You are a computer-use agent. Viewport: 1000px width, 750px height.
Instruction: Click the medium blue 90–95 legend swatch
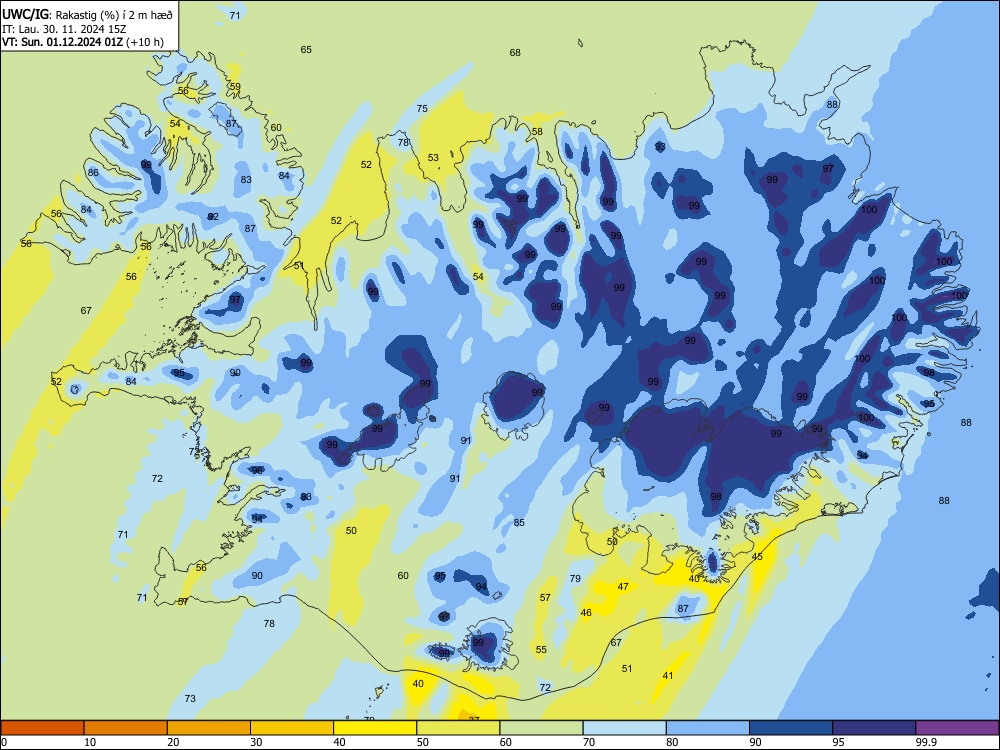(791, 728)
